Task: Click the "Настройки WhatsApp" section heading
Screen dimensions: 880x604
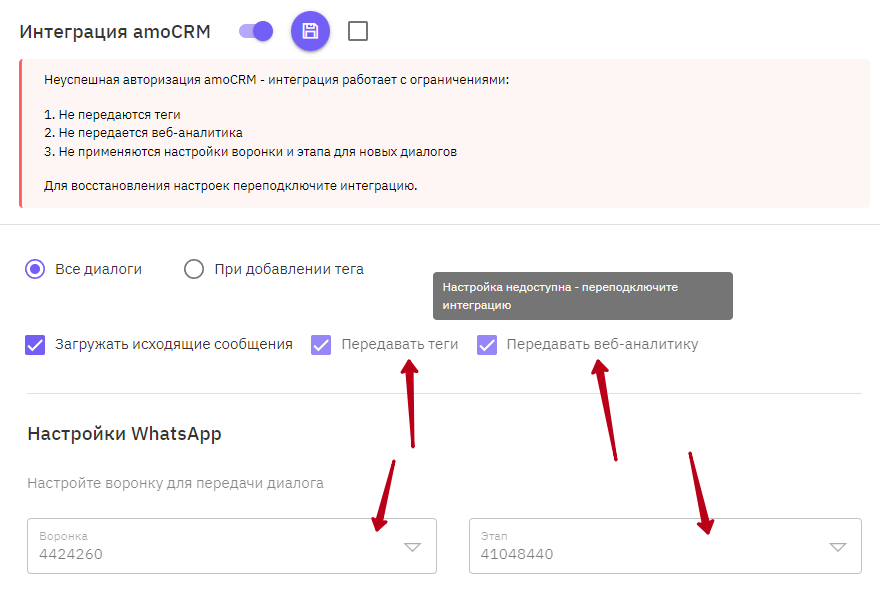Action: point(125,434)
